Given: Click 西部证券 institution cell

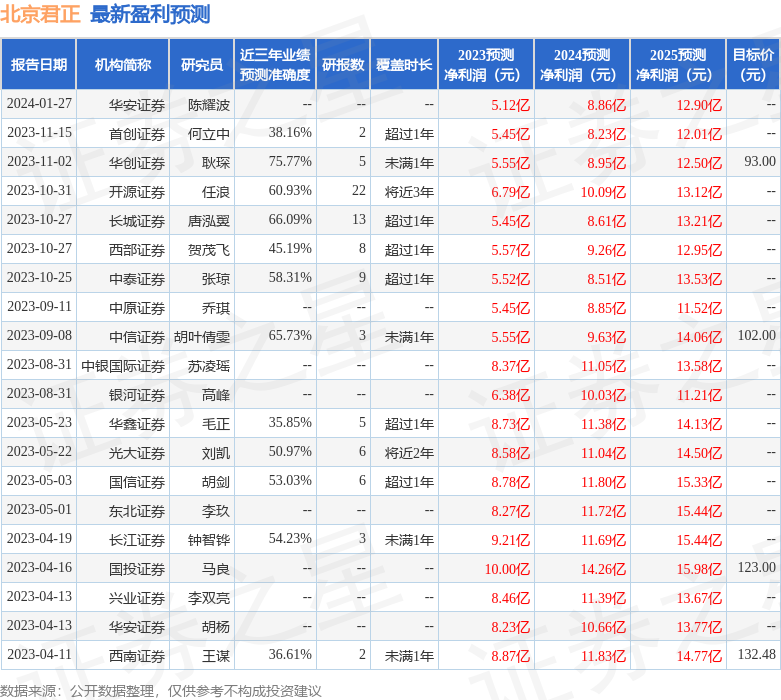Looking at the screenshot, I should point(137,250).
